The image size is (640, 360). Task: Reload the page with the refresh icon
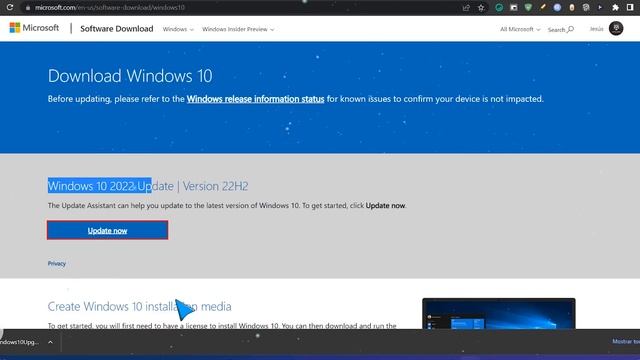tap(10, 7)
